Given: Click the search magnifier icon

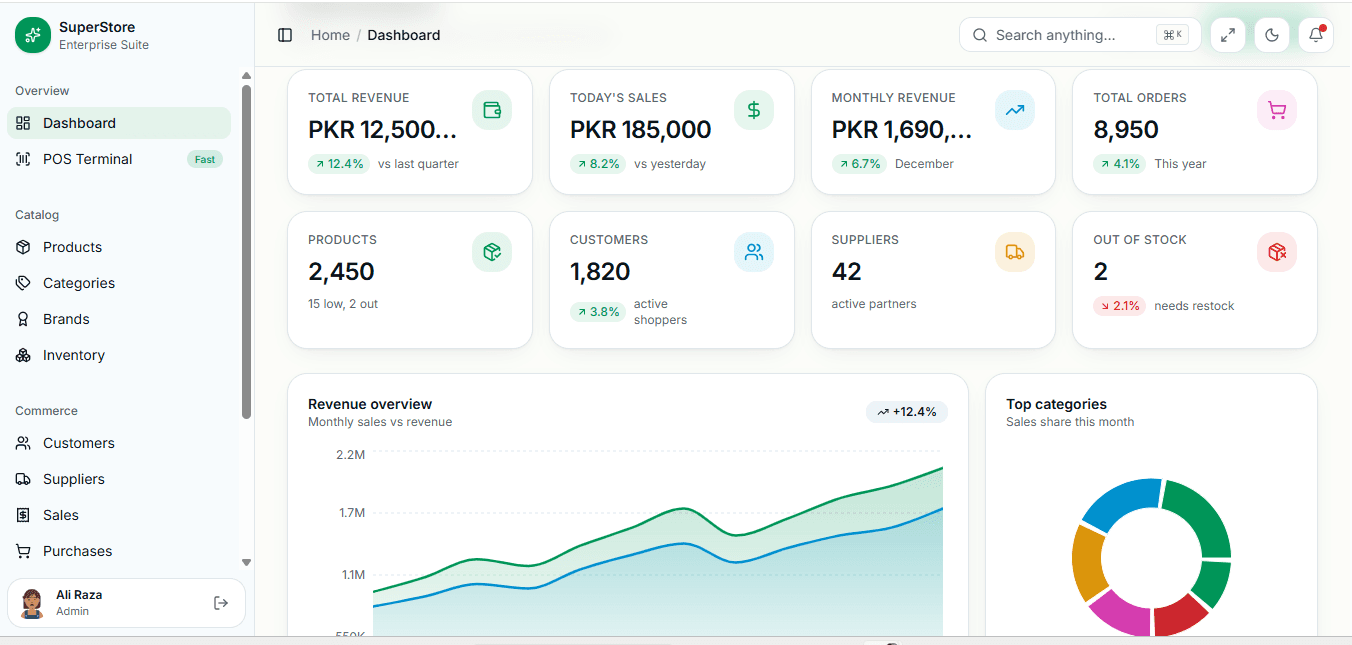Looking at the screenshot, I should 980,35.
